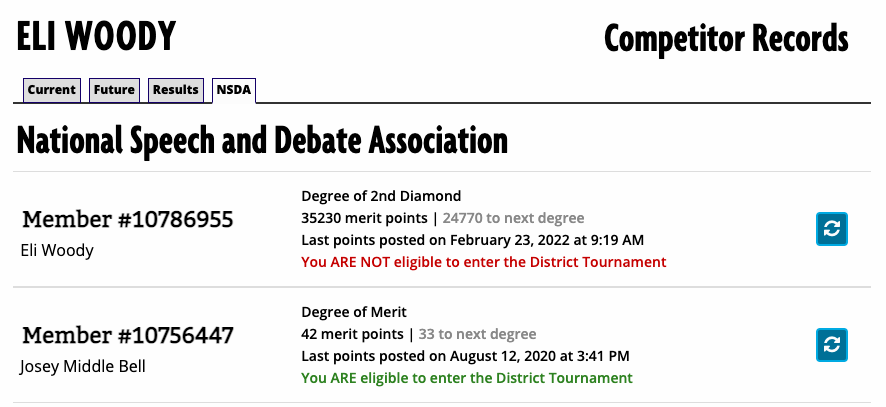886x407 pixels.
Task: Click the NSDA tab
Action: coord(234,90)
